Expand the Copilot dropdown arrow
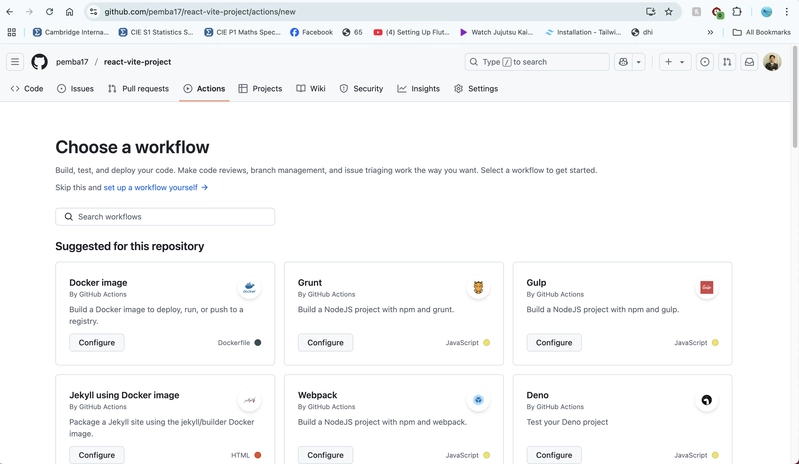Image resolution: width=799 pixels, height=464 pixels. click(638, 62)
